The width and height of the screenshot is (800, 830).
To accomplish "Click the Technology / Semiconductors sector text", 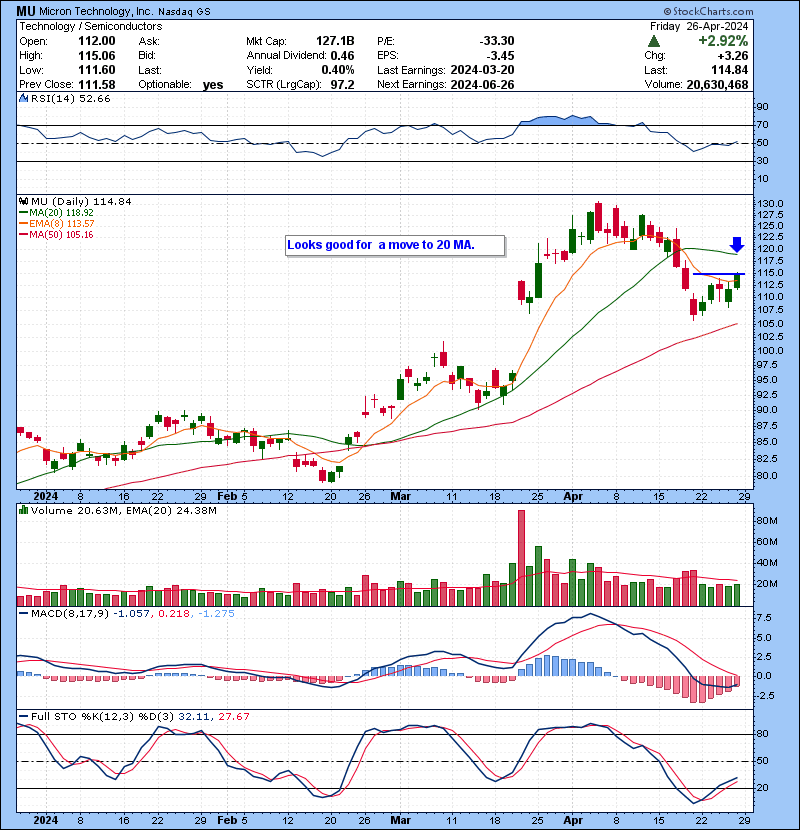I will [x=91, y=26].
